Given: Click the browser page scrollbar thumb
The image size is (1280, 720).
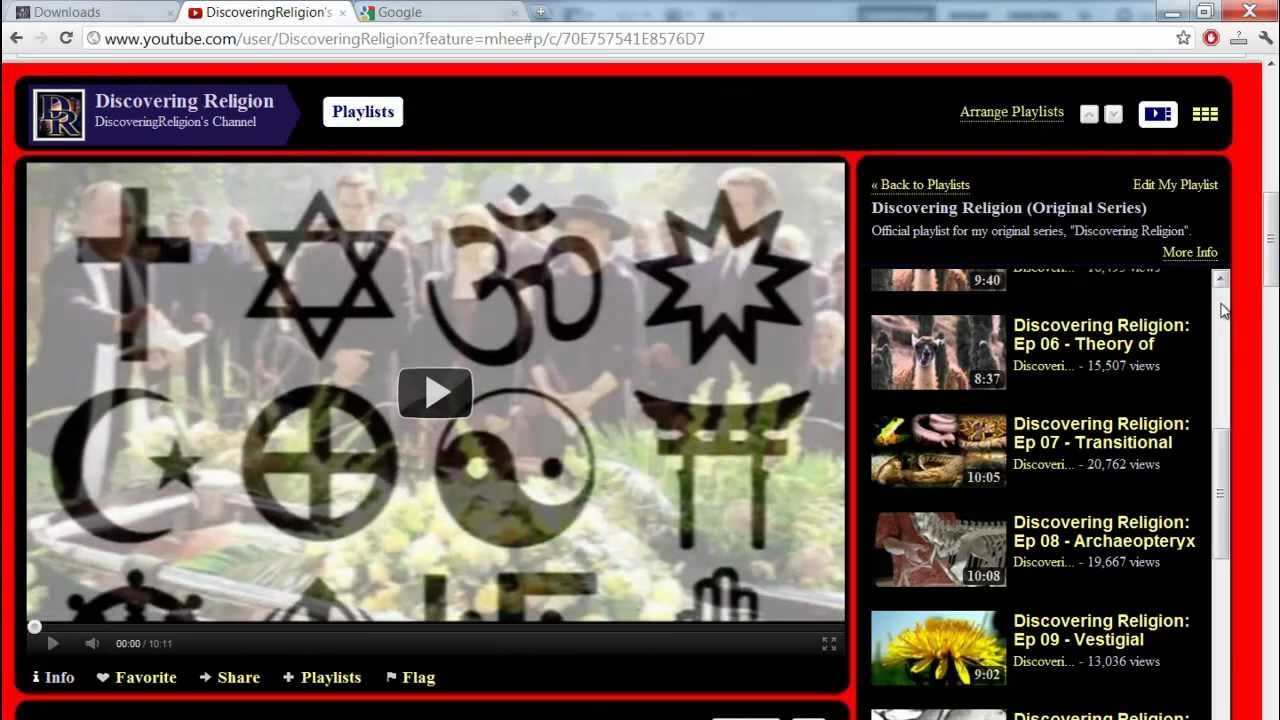Looking at the screenshot, I should pos(1271,238).
